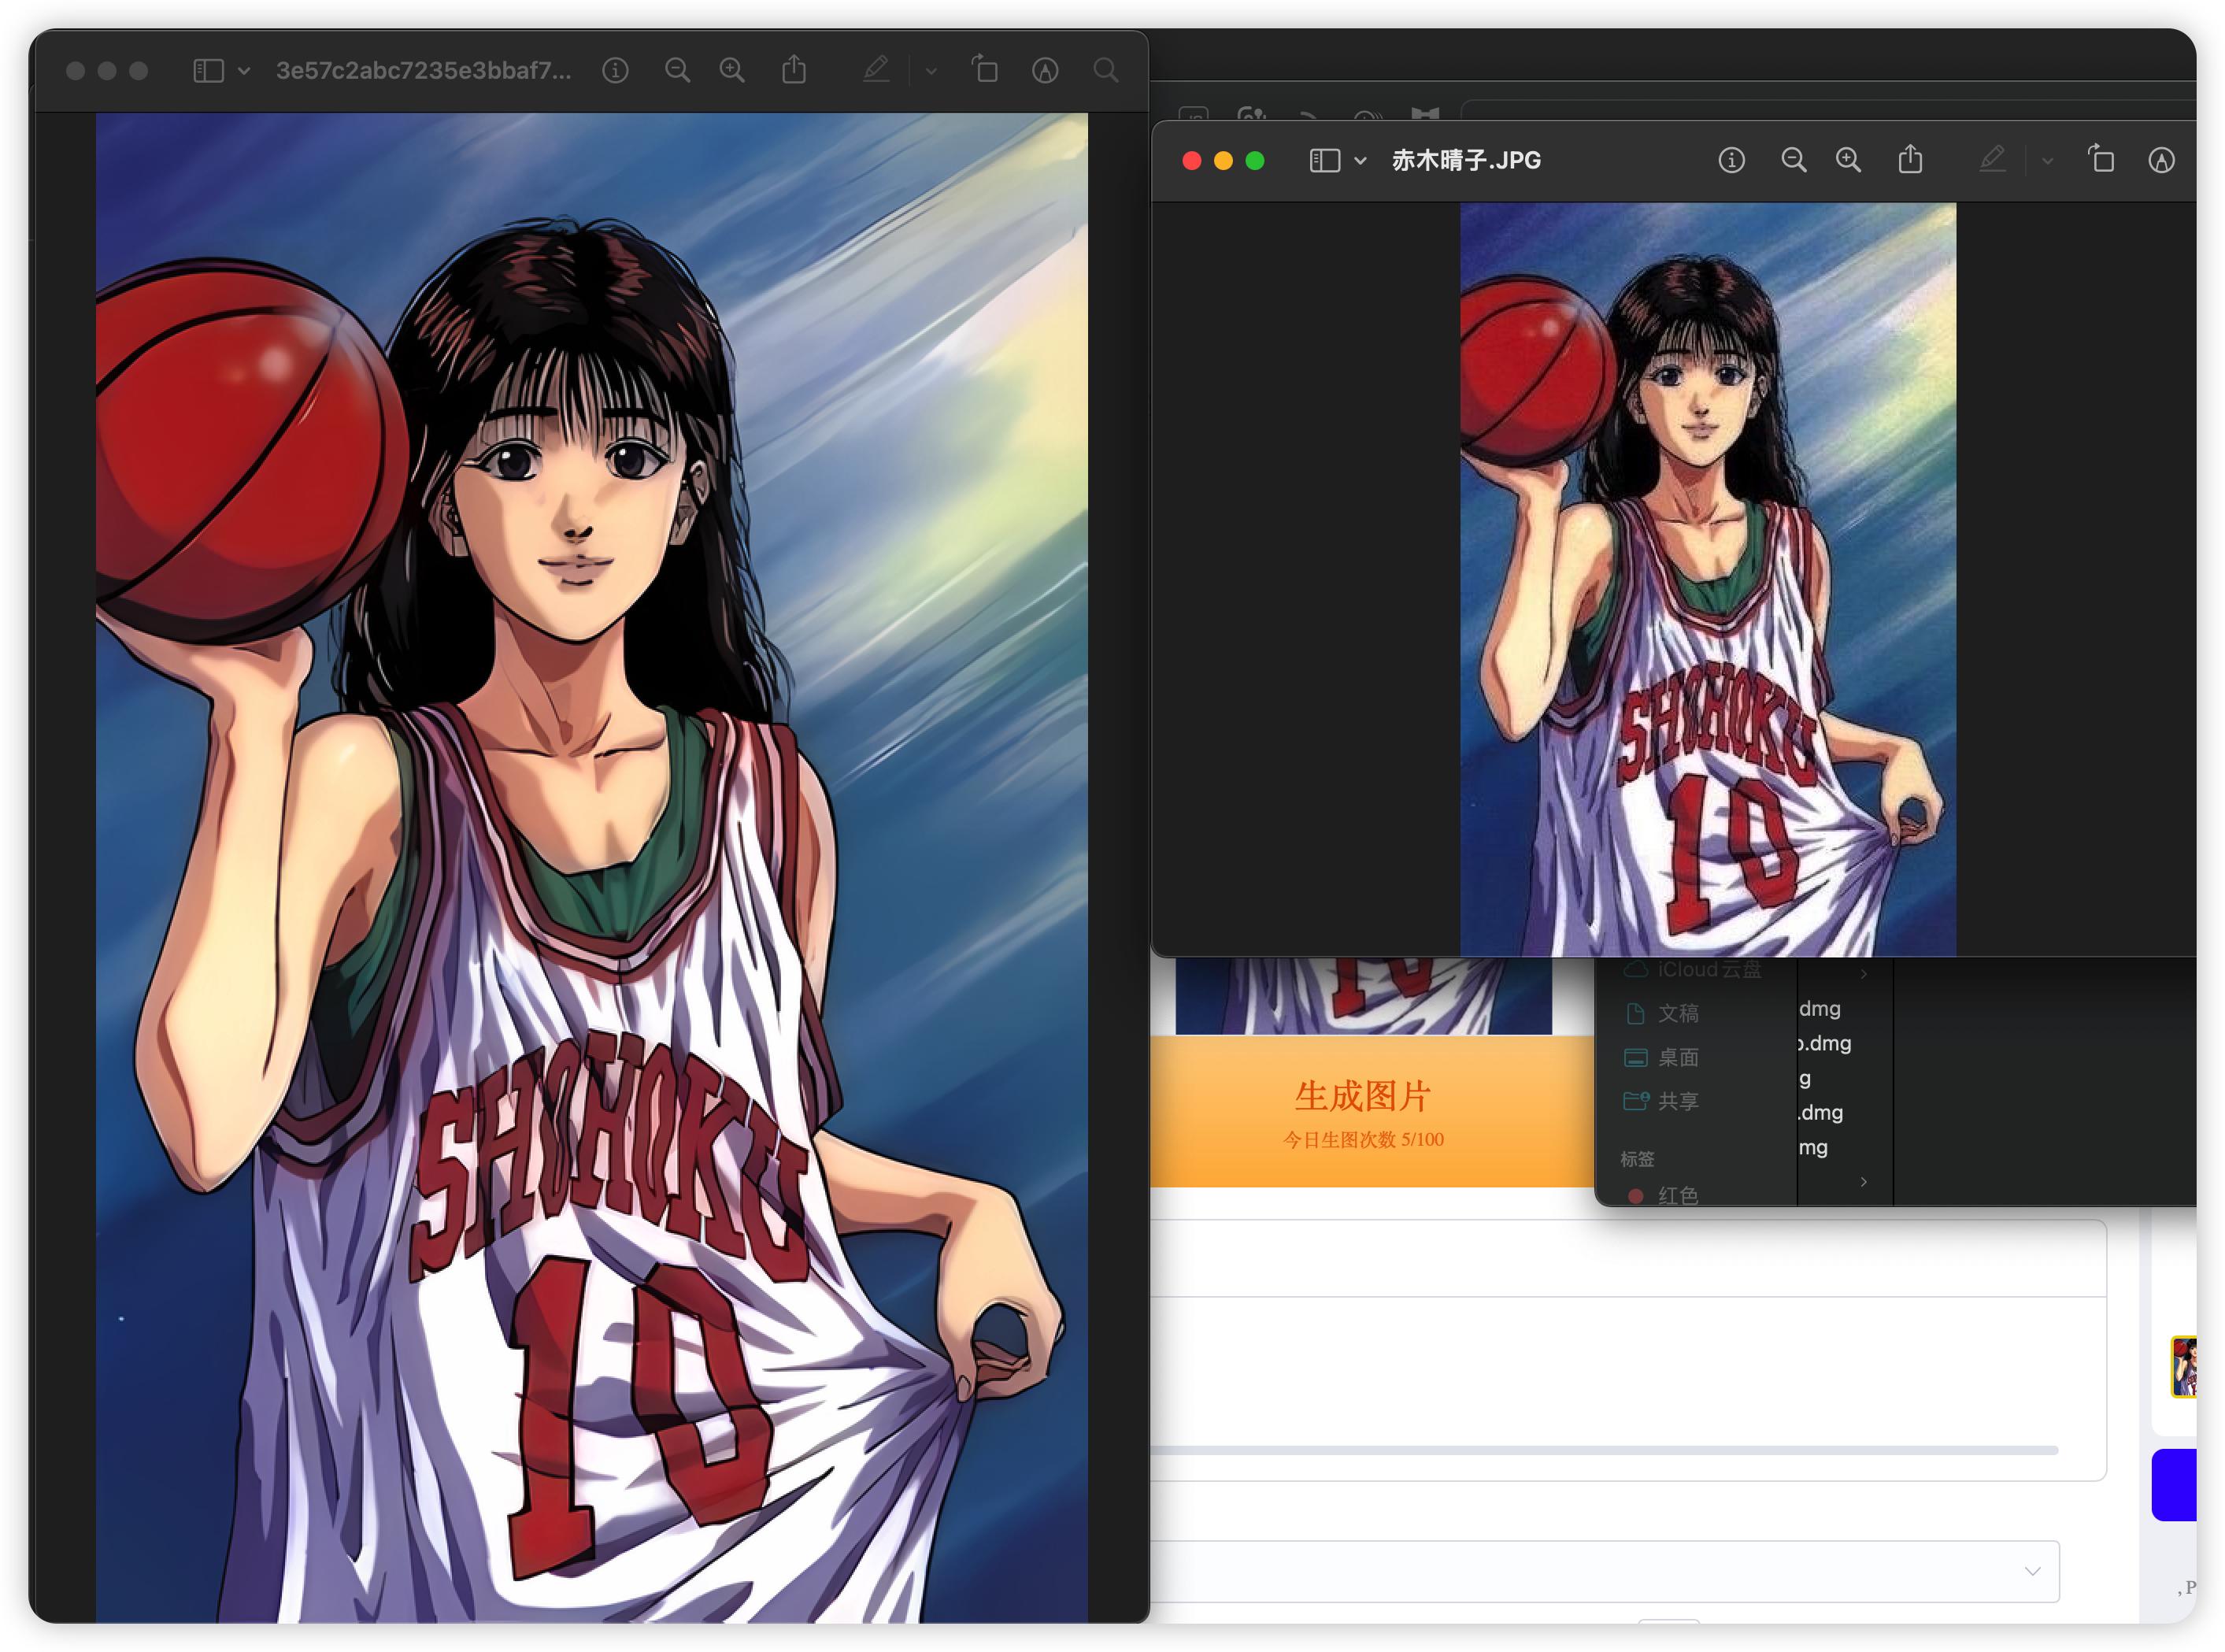Close the 赤木晴子.JPG window
This screenshot has height=1652, width=2225.
point(1192,161)
